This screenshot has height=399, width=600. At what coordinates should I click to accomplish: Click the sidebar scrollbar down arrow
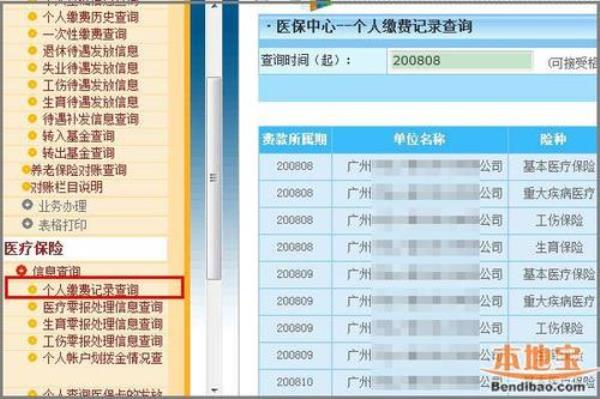coord(214,391)
